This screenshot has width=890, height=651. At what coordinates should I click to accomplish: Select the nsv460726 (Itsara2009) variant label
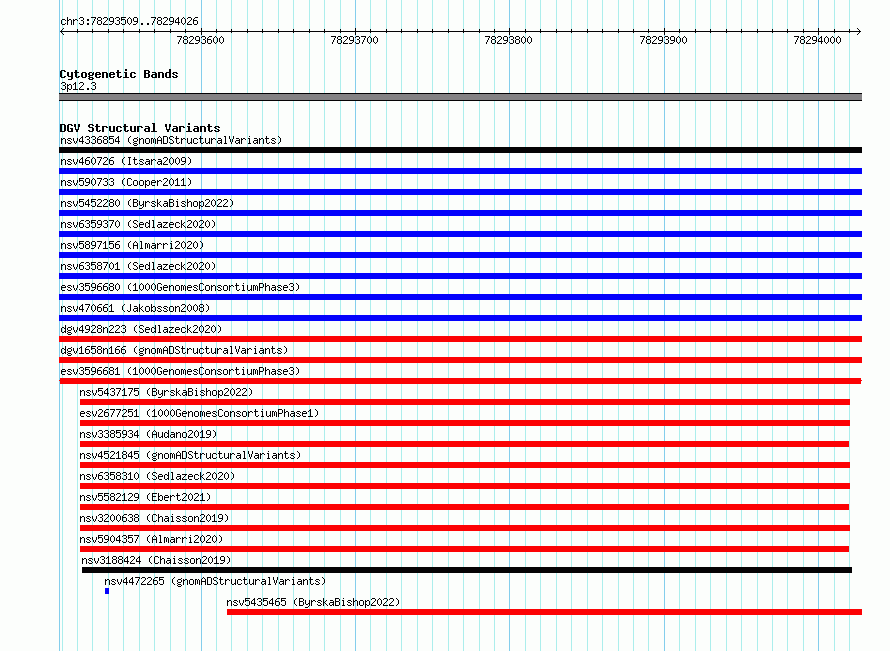click(x=126, y=161)
